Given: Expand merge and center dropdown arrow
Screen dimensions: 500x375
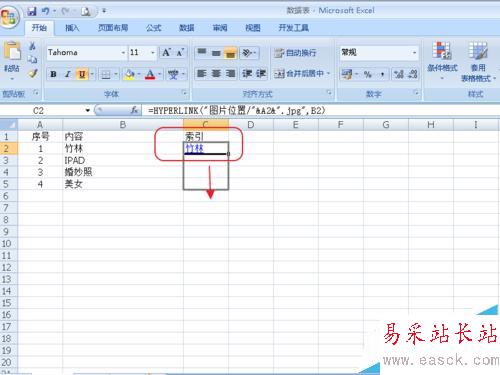Looking at the screenshot, I should pos(328,73).
